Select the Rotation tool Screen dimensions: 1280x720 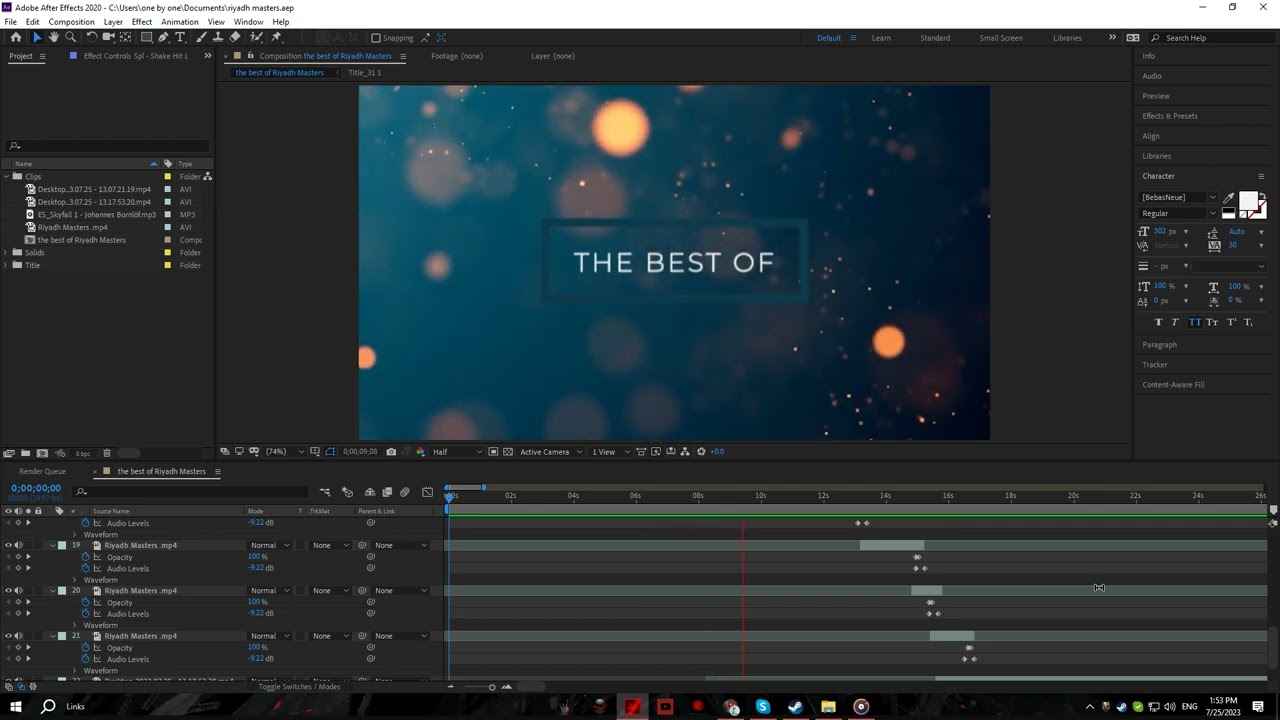(91, 37)
